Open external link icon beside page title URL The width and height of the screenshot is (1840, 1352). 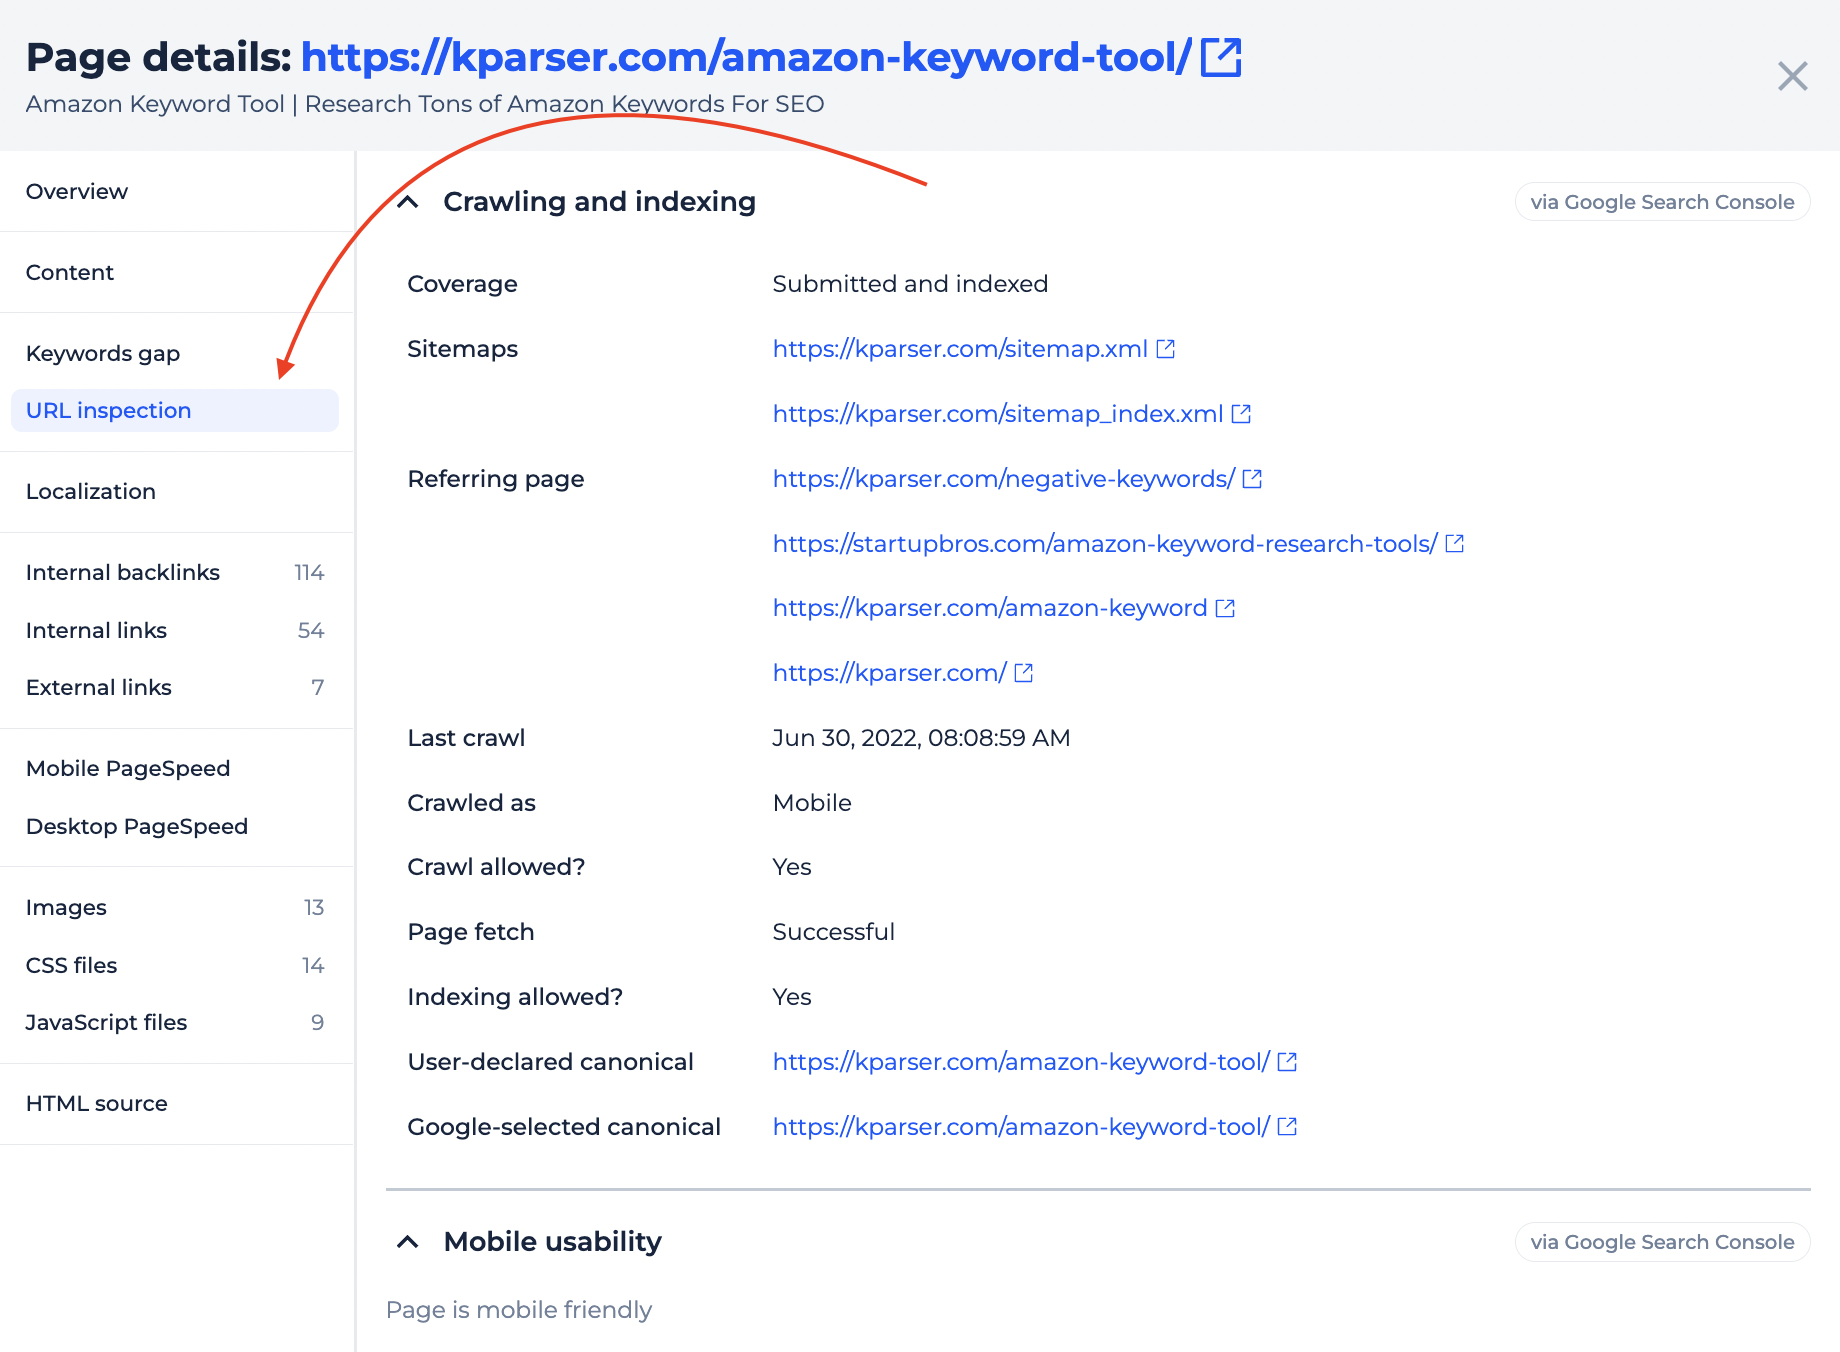[1221, 57]
